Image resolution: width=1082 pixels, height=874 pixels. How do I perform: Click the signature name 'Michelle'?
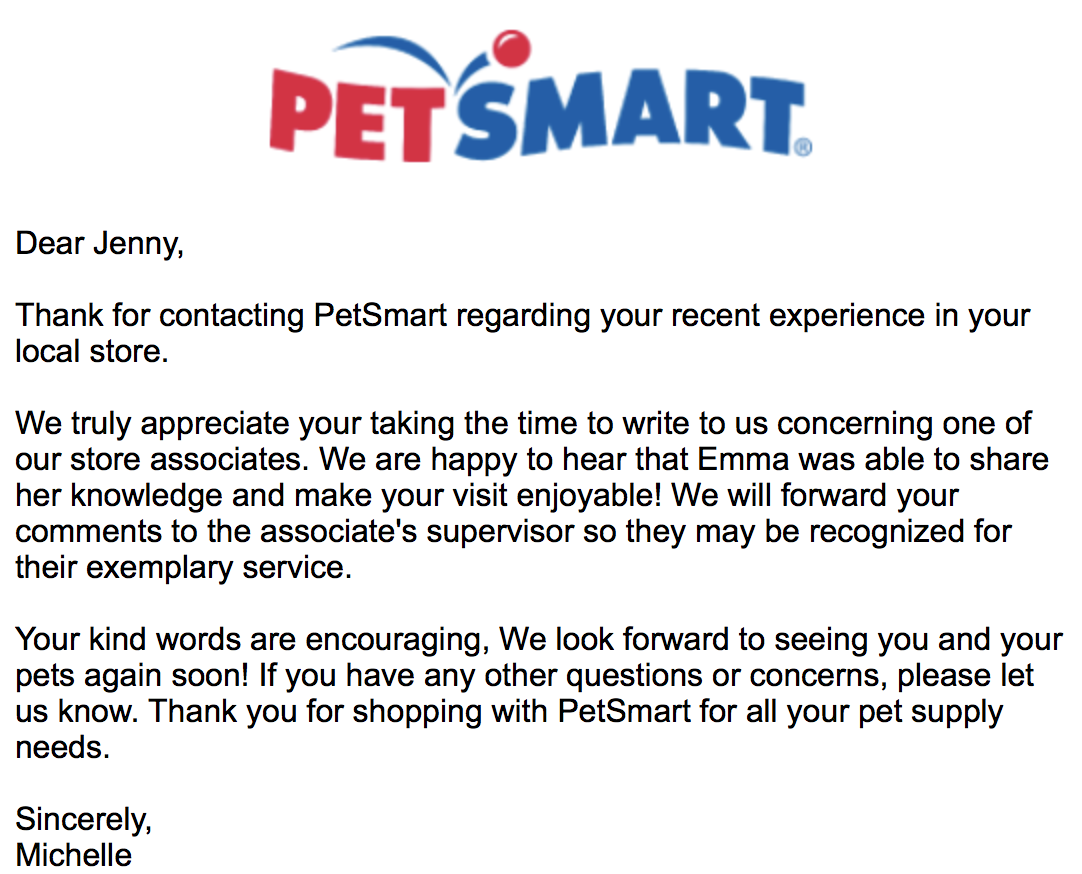click(73, 855)
